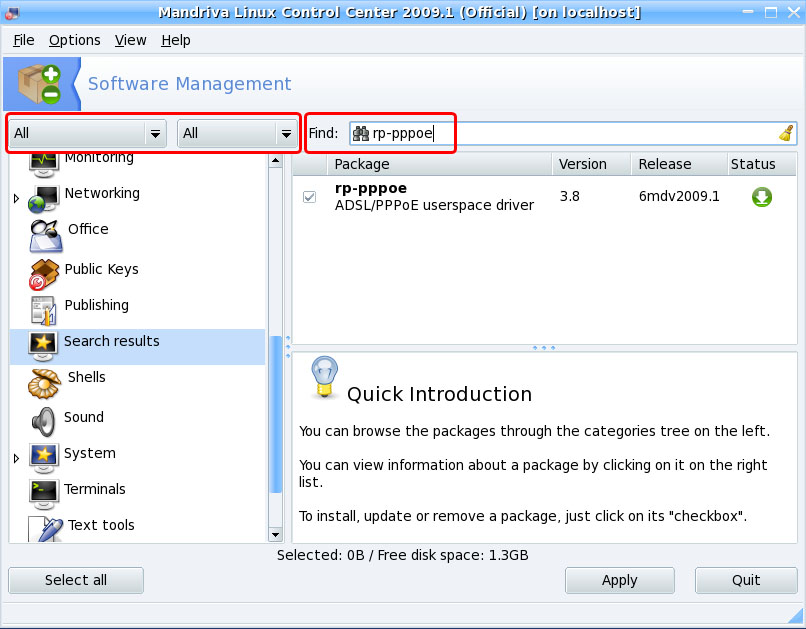806x629 pixels.
Task: Sort by the Package column header
Action: 439,164
